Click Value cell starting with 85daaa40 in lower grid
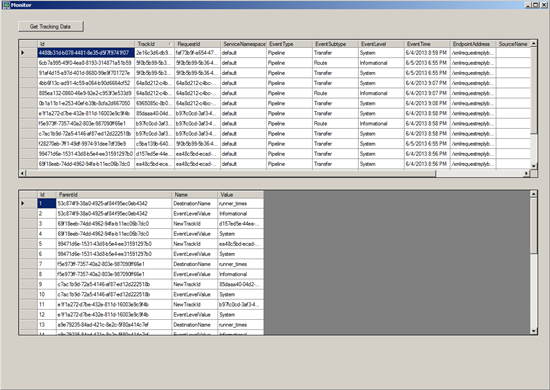 pos(241,284)
